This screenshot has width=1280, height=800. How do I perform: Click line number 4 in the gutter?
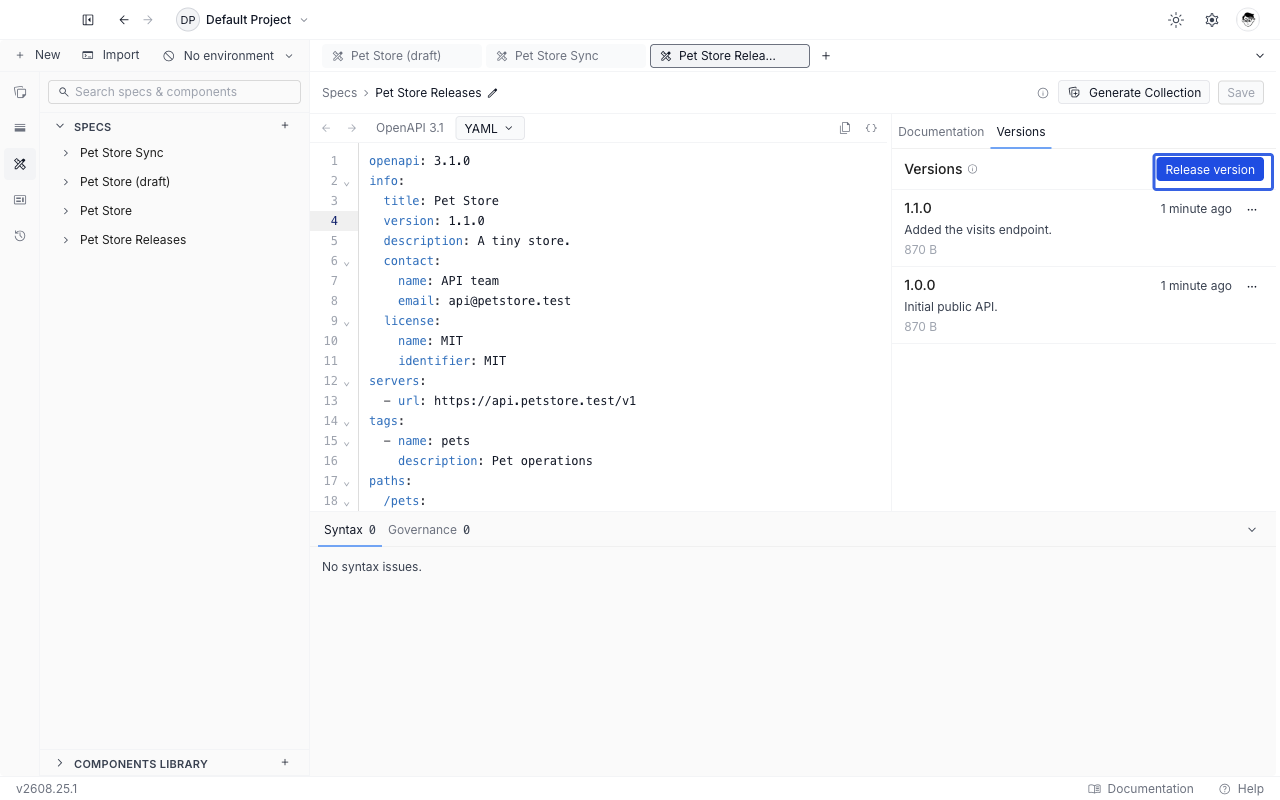point(334,221)
